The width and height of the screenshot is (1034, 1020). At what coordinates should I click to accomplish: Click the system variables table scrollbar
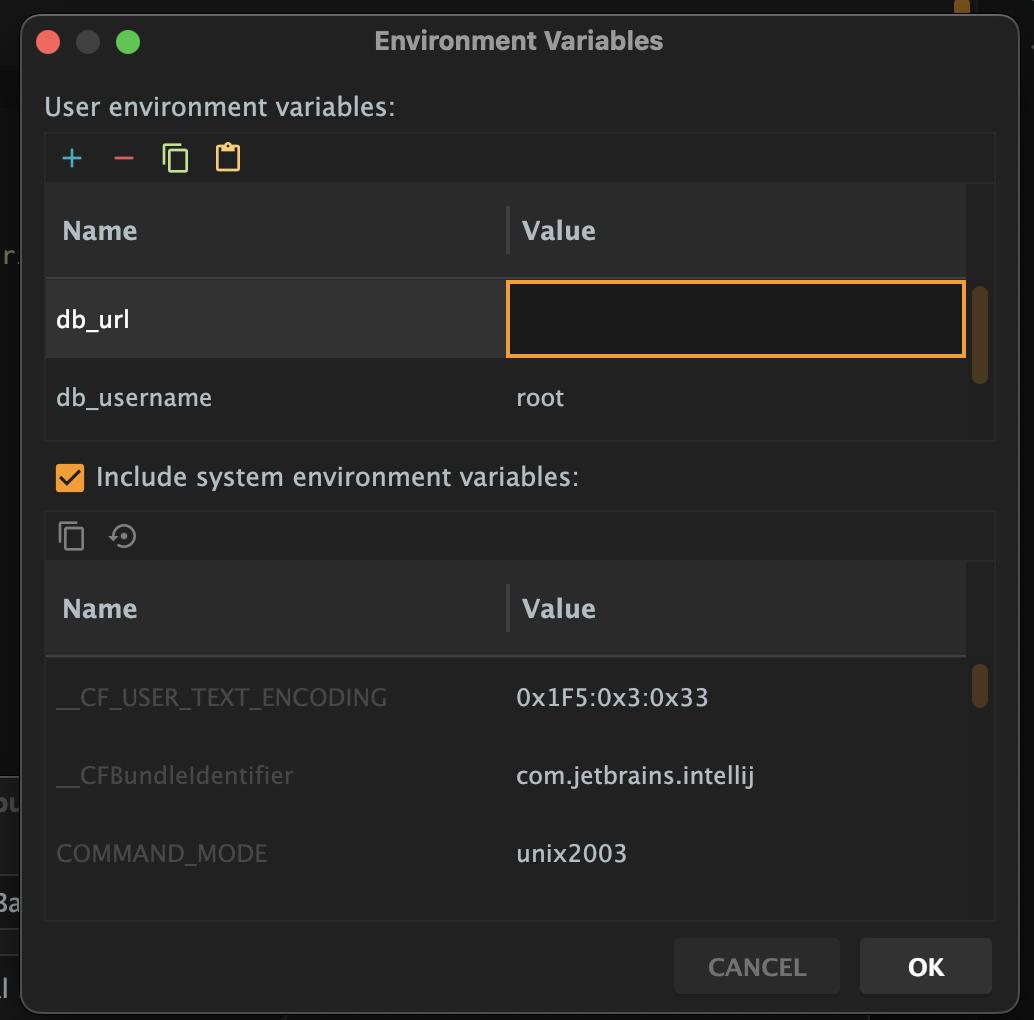(980, 686)
